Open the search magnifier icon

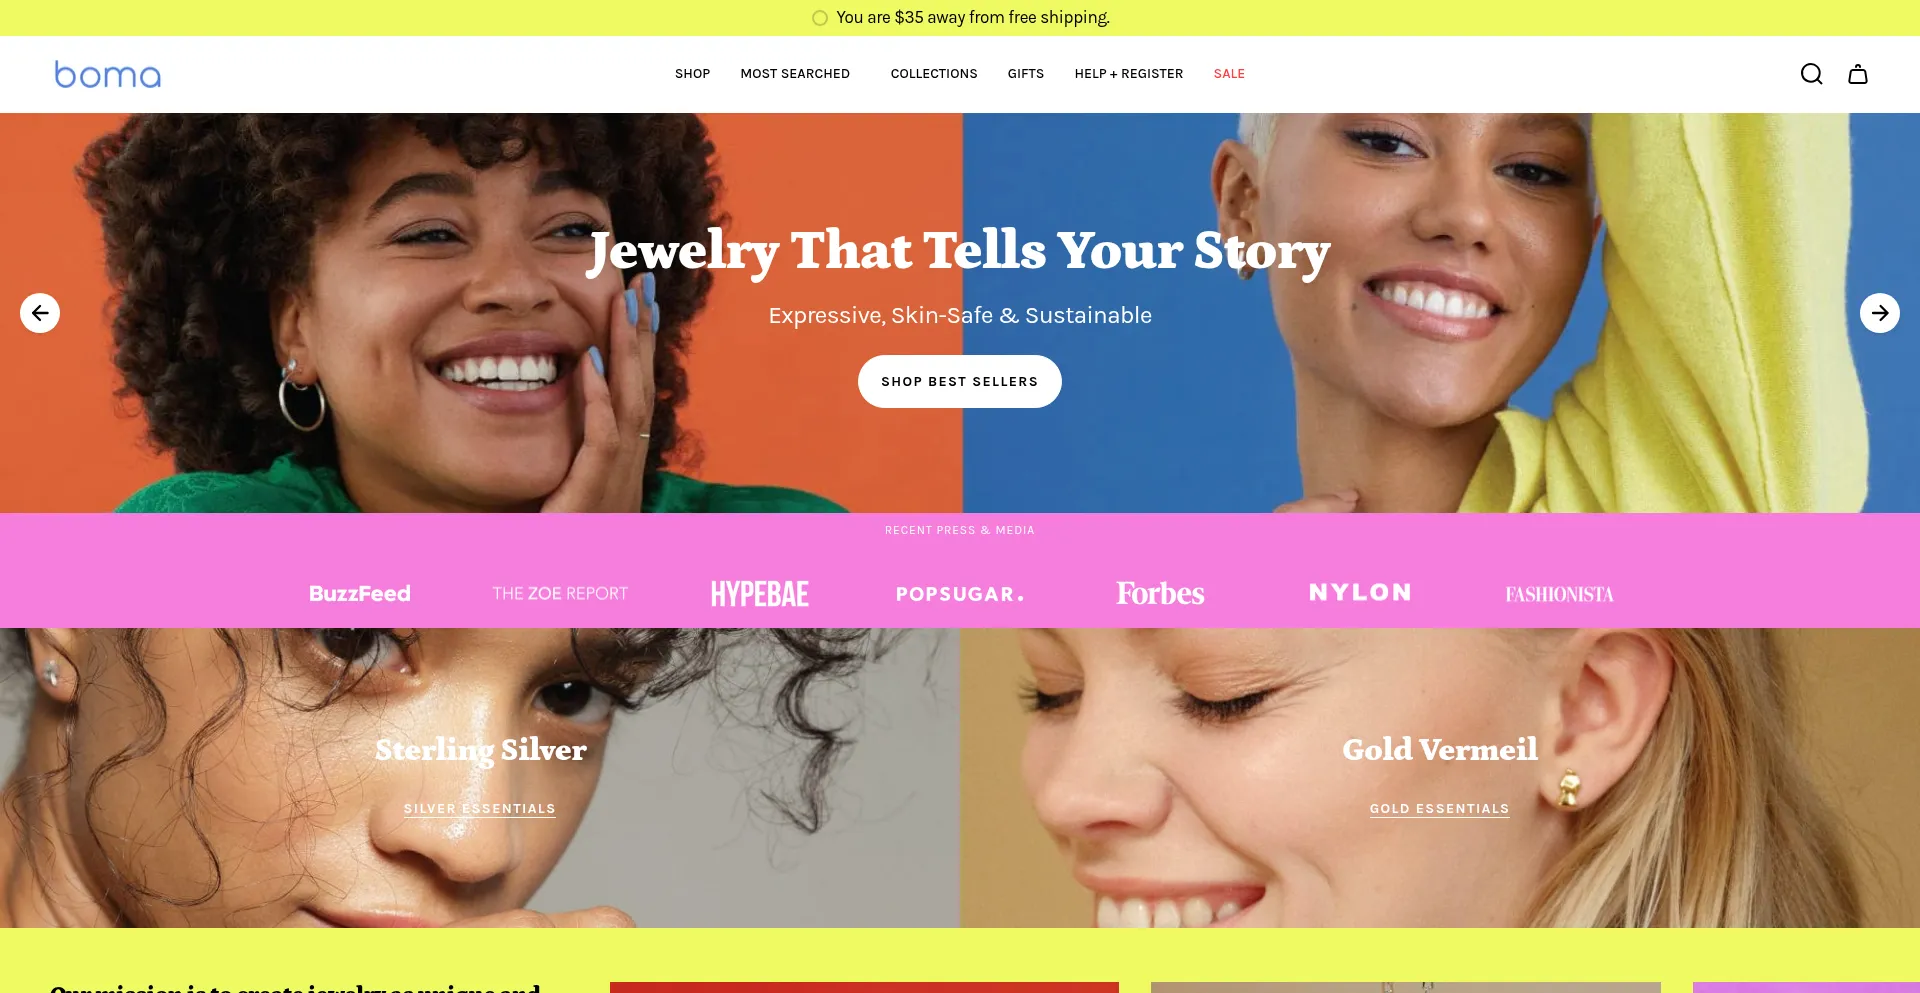pos(1811,74)
